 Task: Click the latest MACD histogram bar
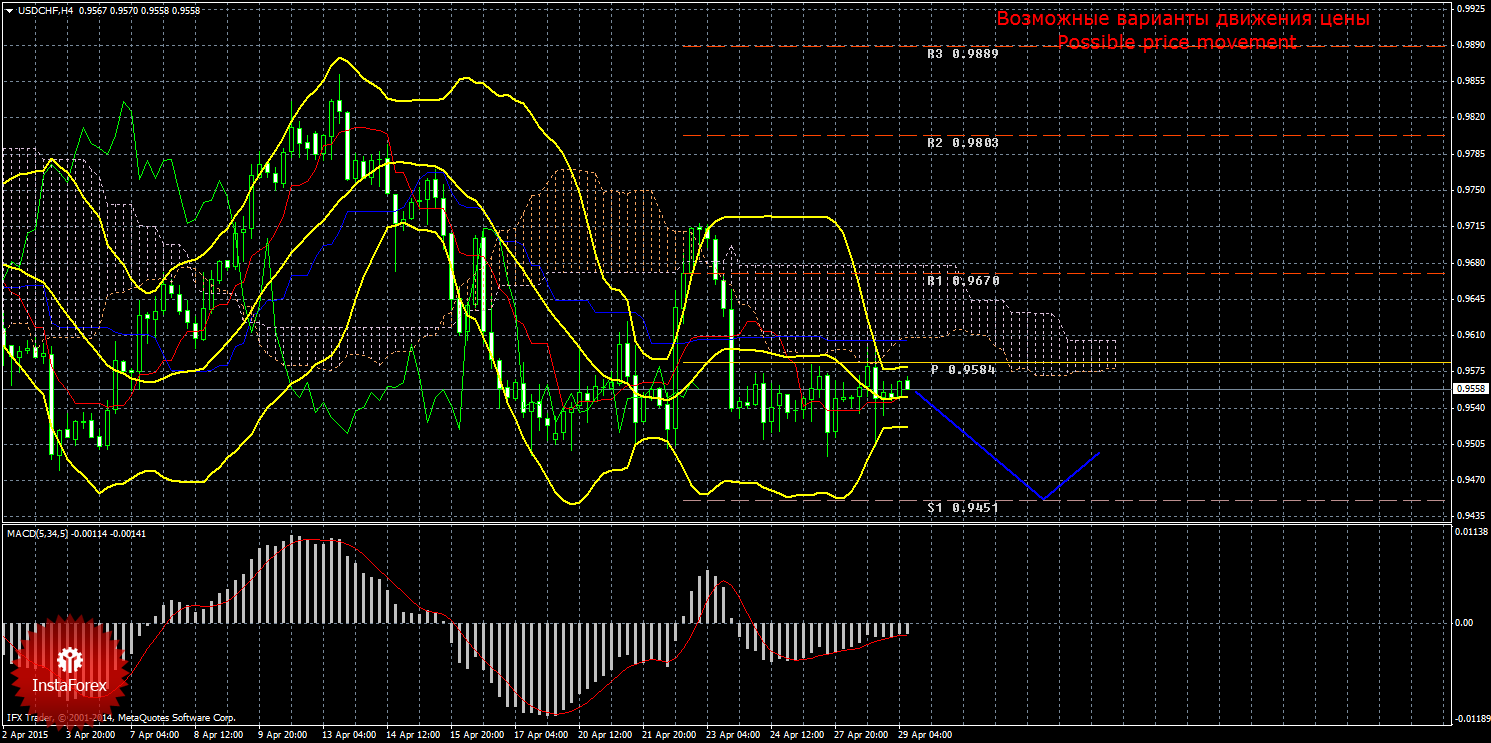tap(908, 629)
